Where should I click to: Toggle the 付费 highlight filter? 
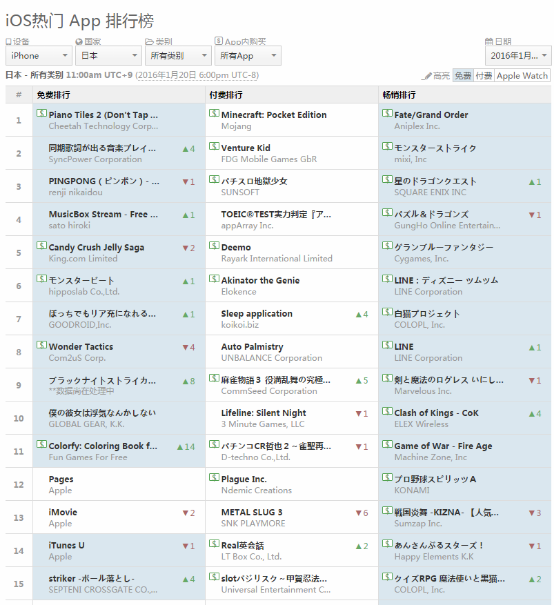[484, 76]
